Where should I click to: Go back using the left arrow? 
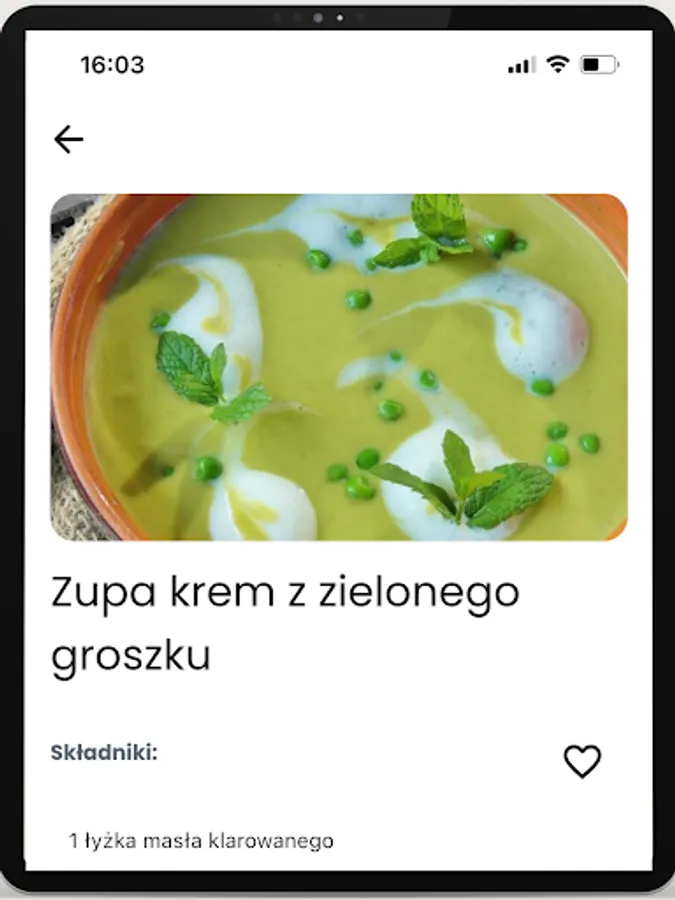point(69,139)
